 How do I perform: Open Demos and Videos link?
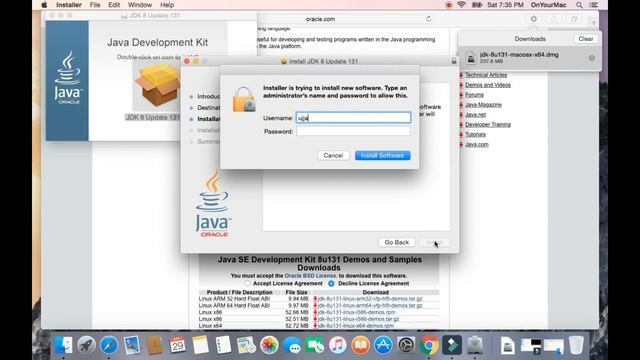[x=488, y=85]
